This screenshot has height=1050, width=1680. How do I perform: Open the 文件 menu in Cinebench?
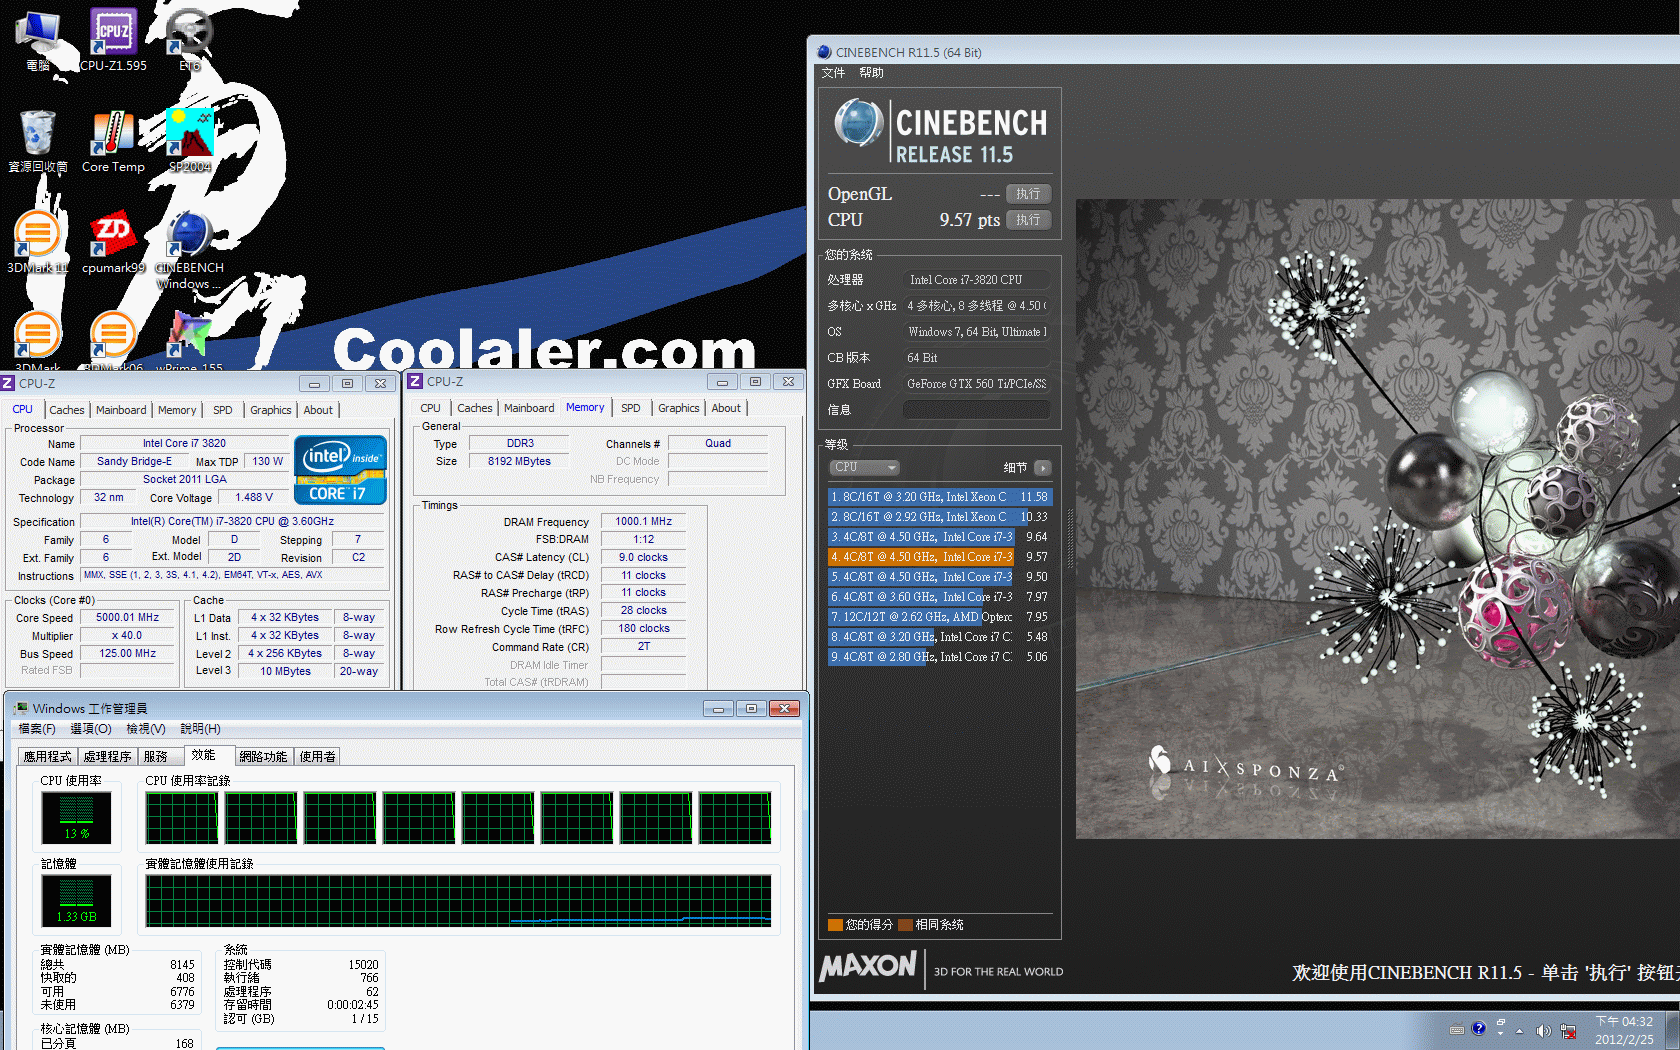833,73
